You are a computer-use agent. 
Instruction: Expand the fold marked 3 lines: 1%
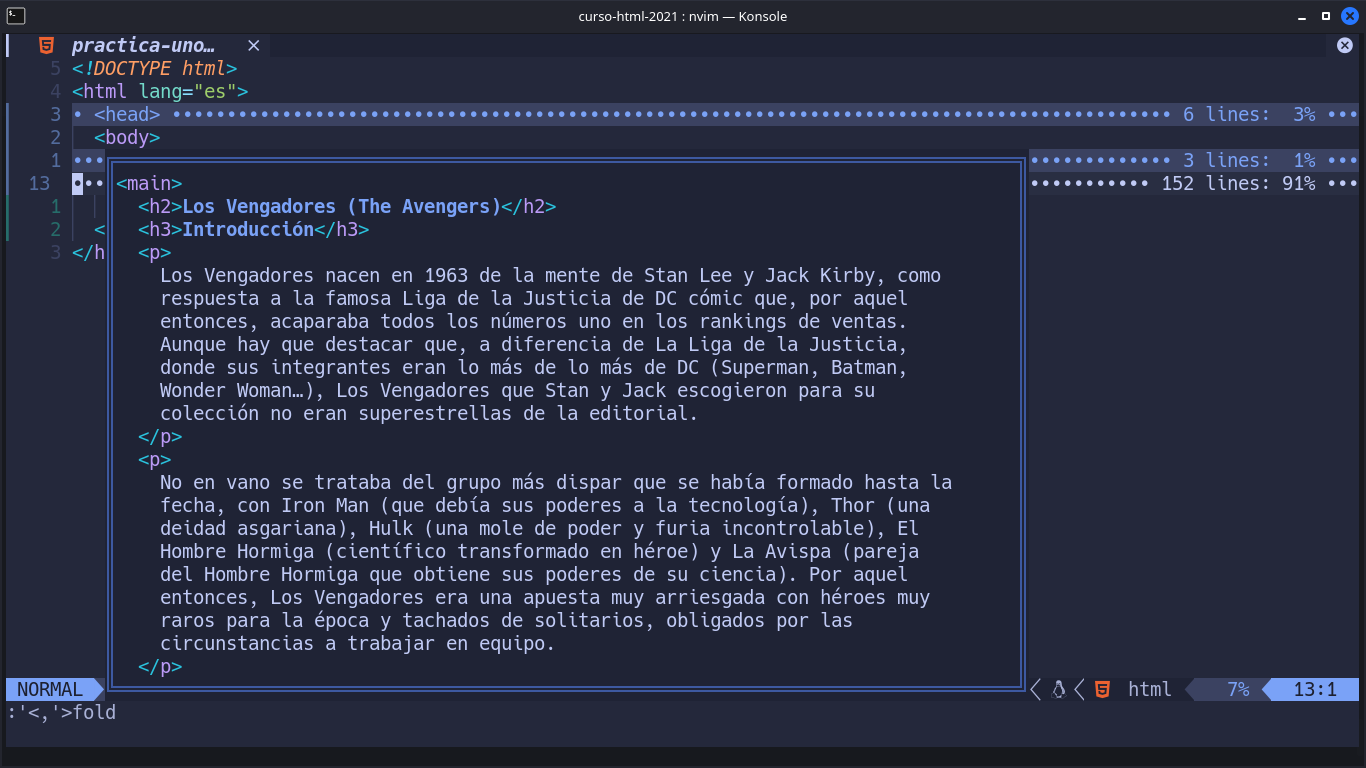point(1194,161)
